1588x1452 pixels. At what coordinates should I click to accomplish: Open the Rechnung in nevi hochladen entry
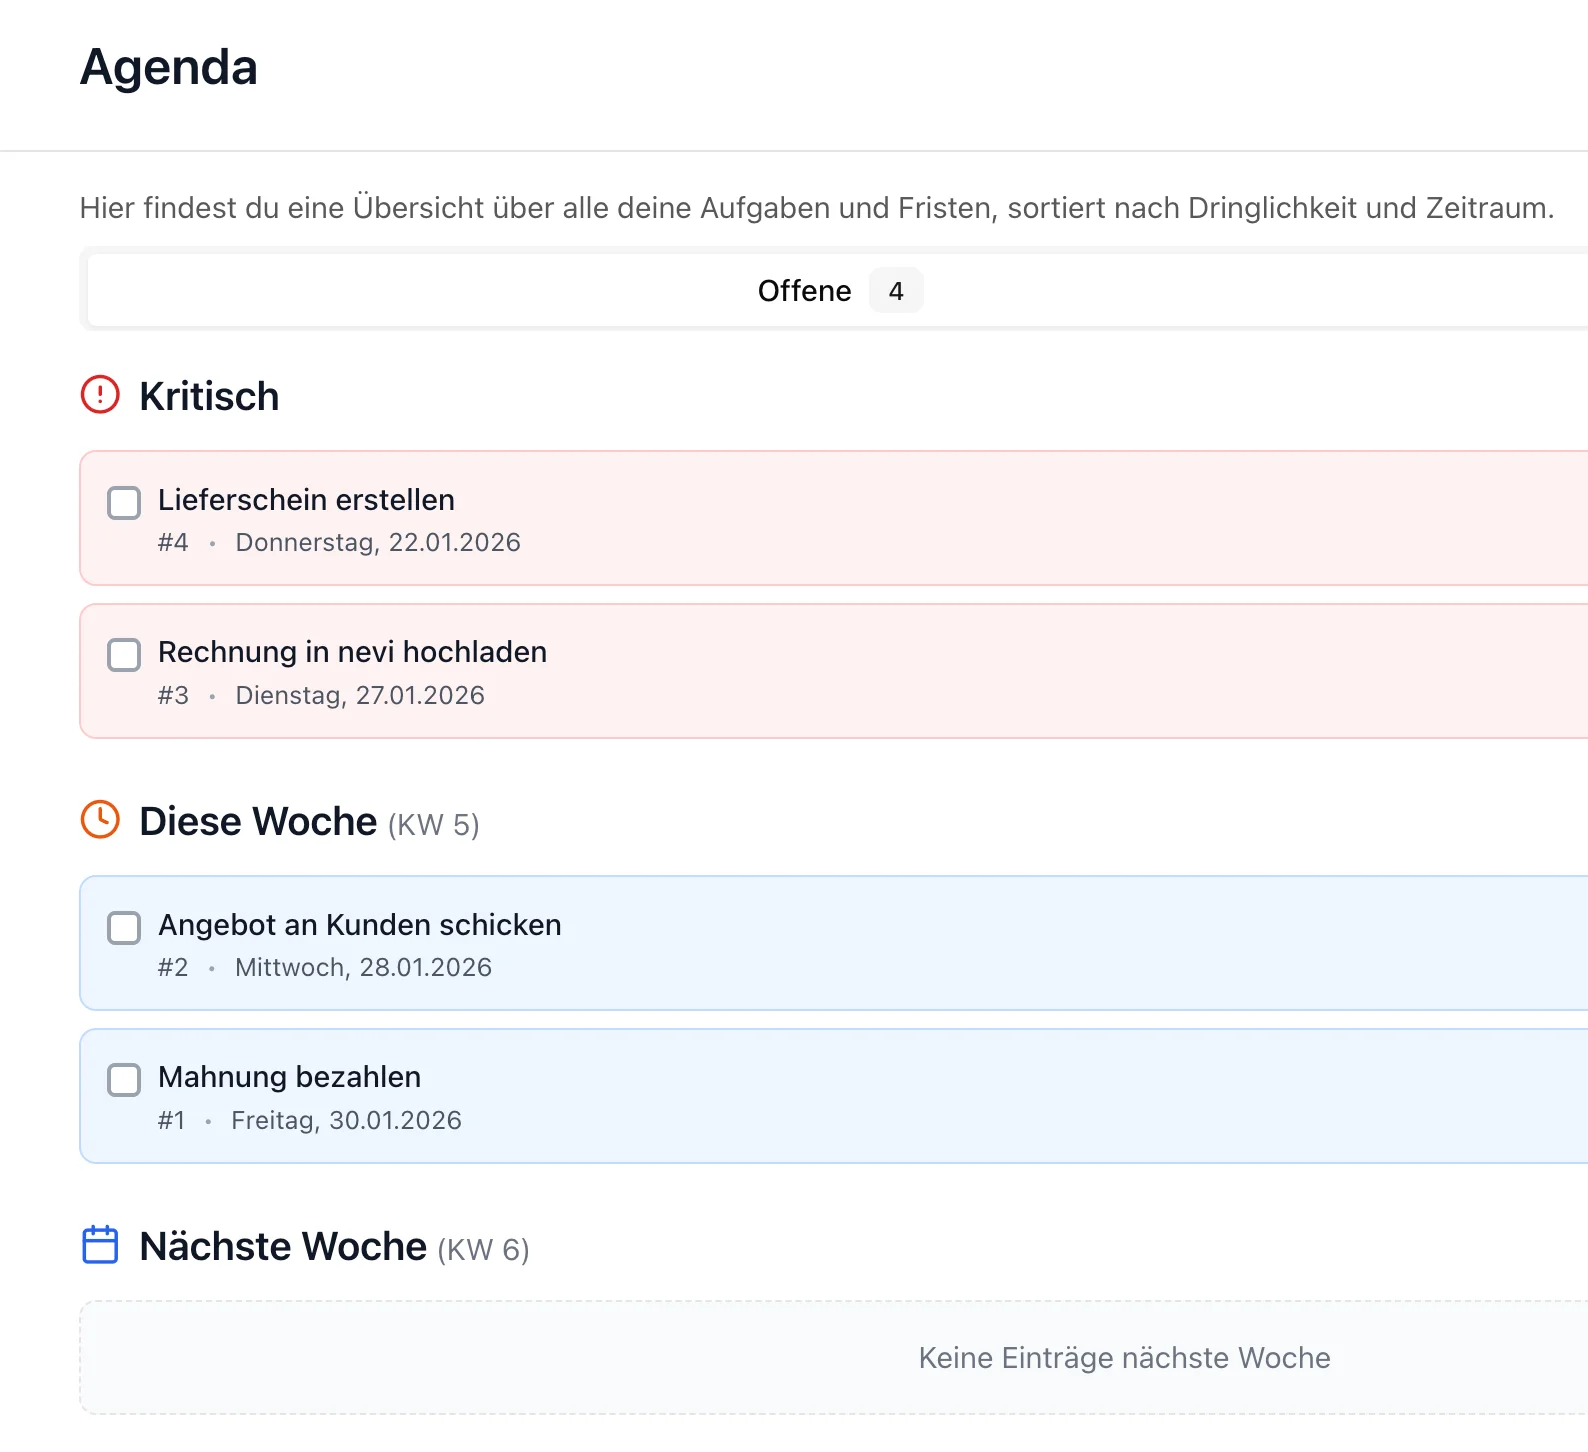pos(352,652)
